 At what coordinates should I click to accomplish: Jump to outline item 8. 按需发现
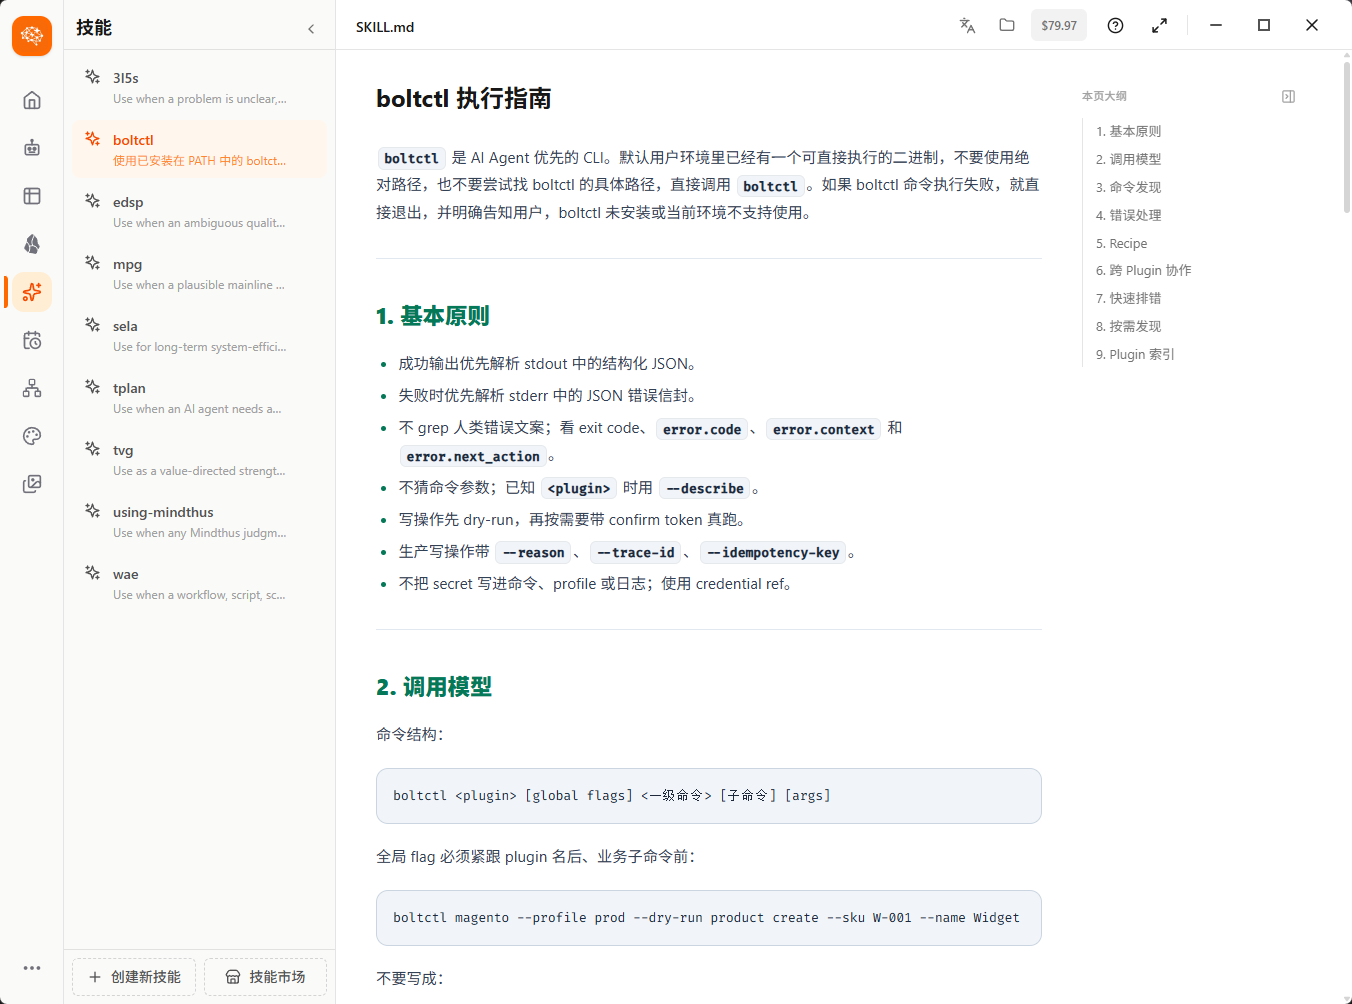1128,326
